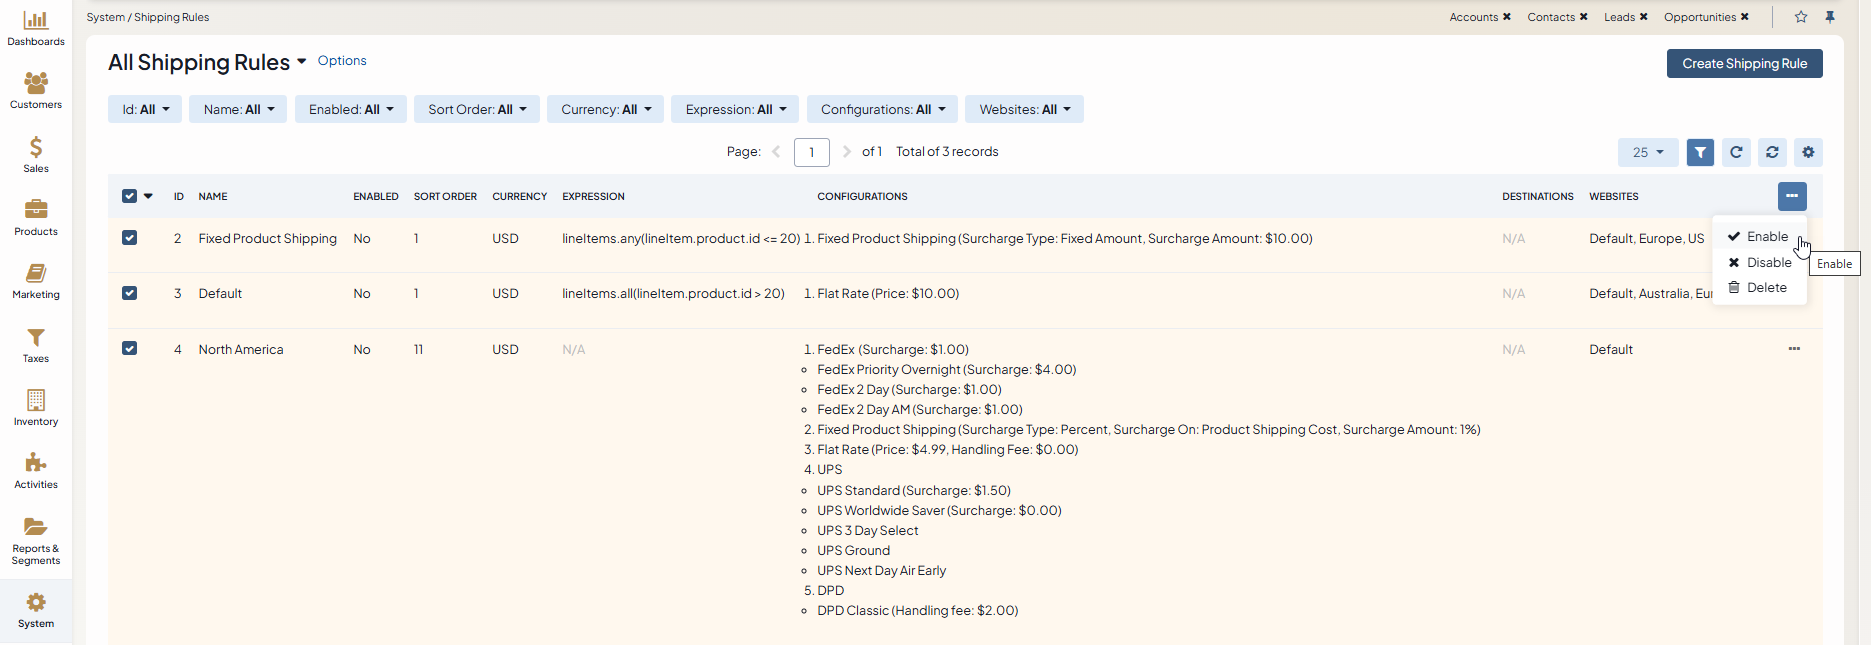Screen dimensions: 1871x645
Task: Open the Inventory sidebar icon
Action: 36,407
